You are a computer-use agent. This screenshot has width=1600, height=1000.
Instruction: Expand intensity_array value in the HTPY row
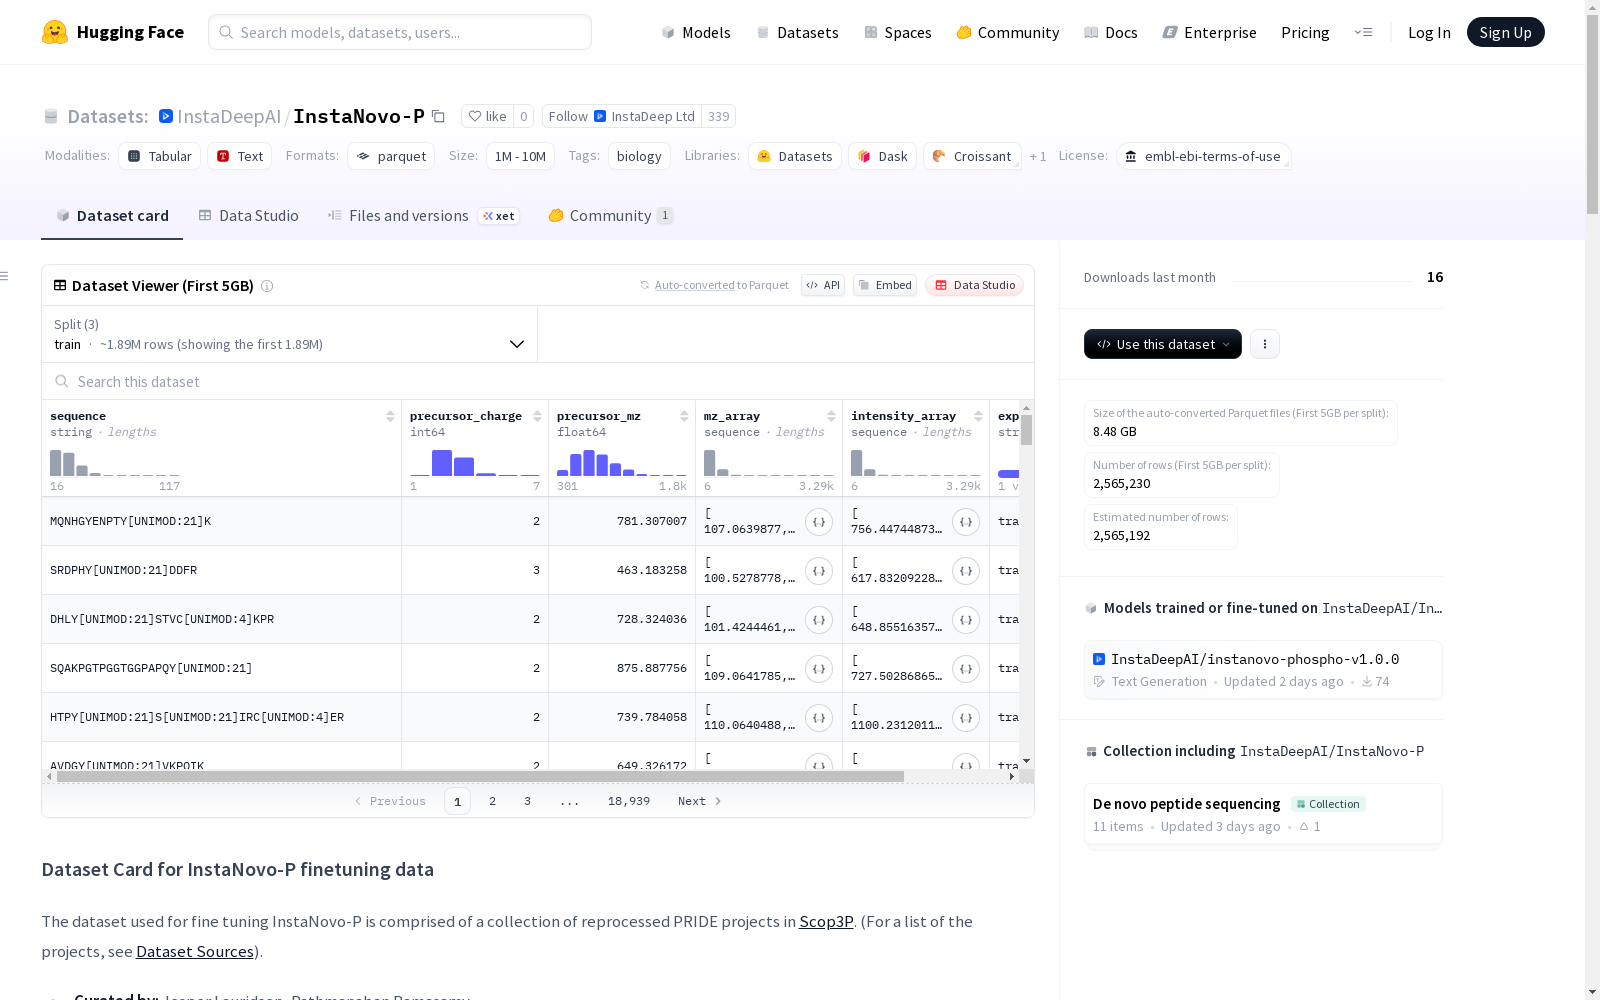pyautogui.click(x=966, y=717)
